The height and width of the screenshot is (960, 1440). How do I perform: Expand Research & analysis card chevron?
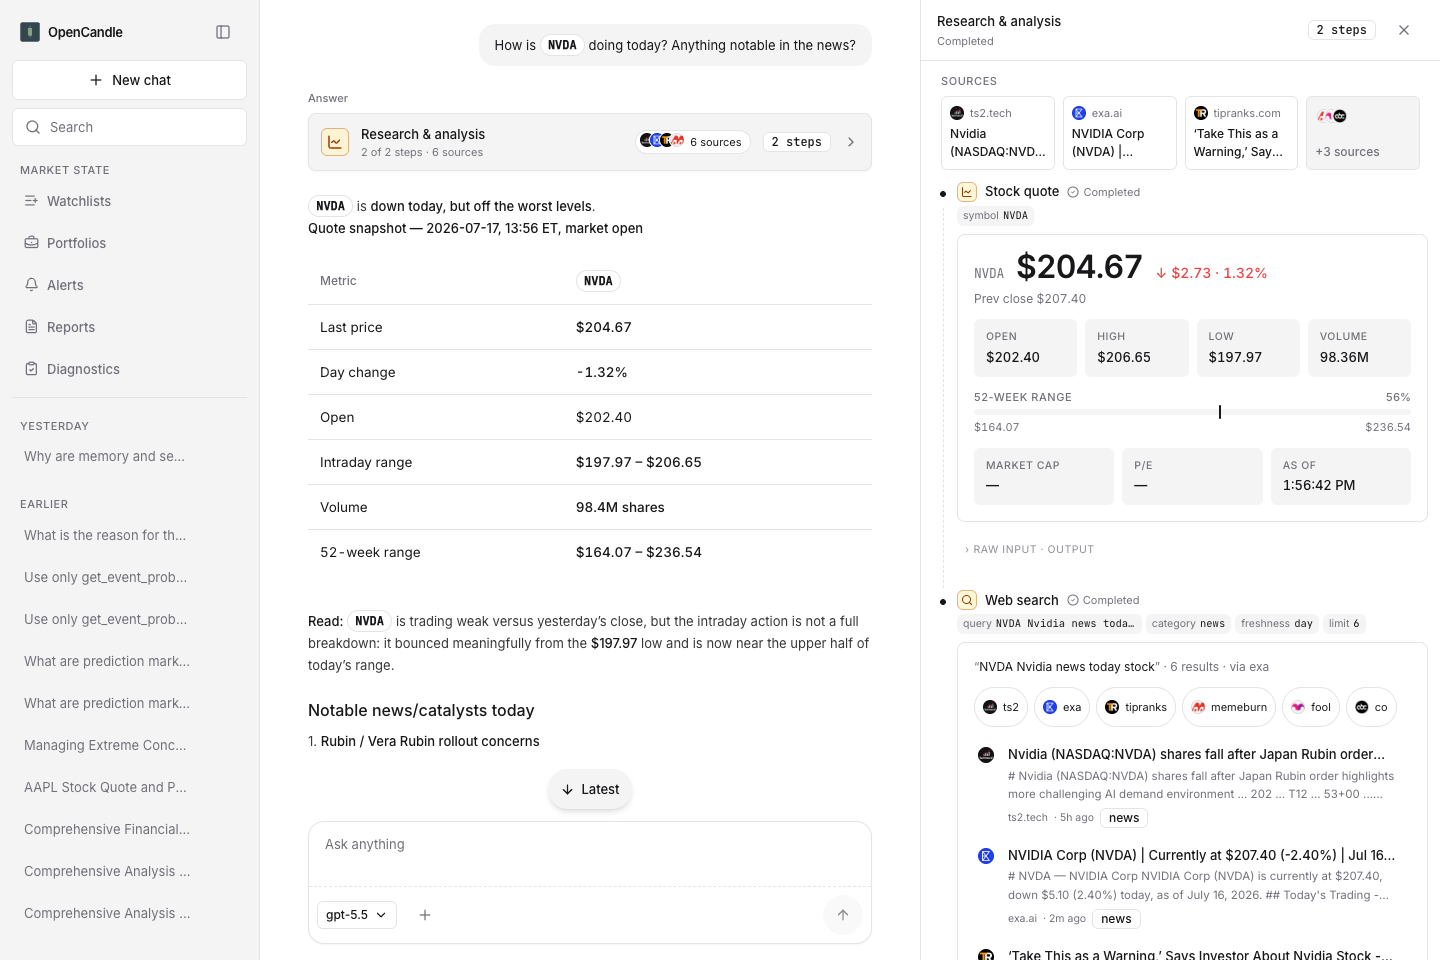(851, 142)
